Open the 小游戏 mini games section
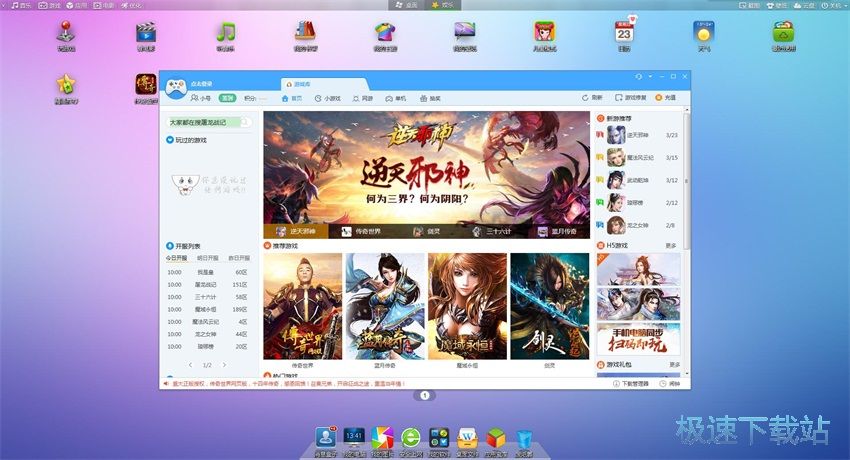The height and width of the screenshot is (460, 850). (x=327, y=99)
